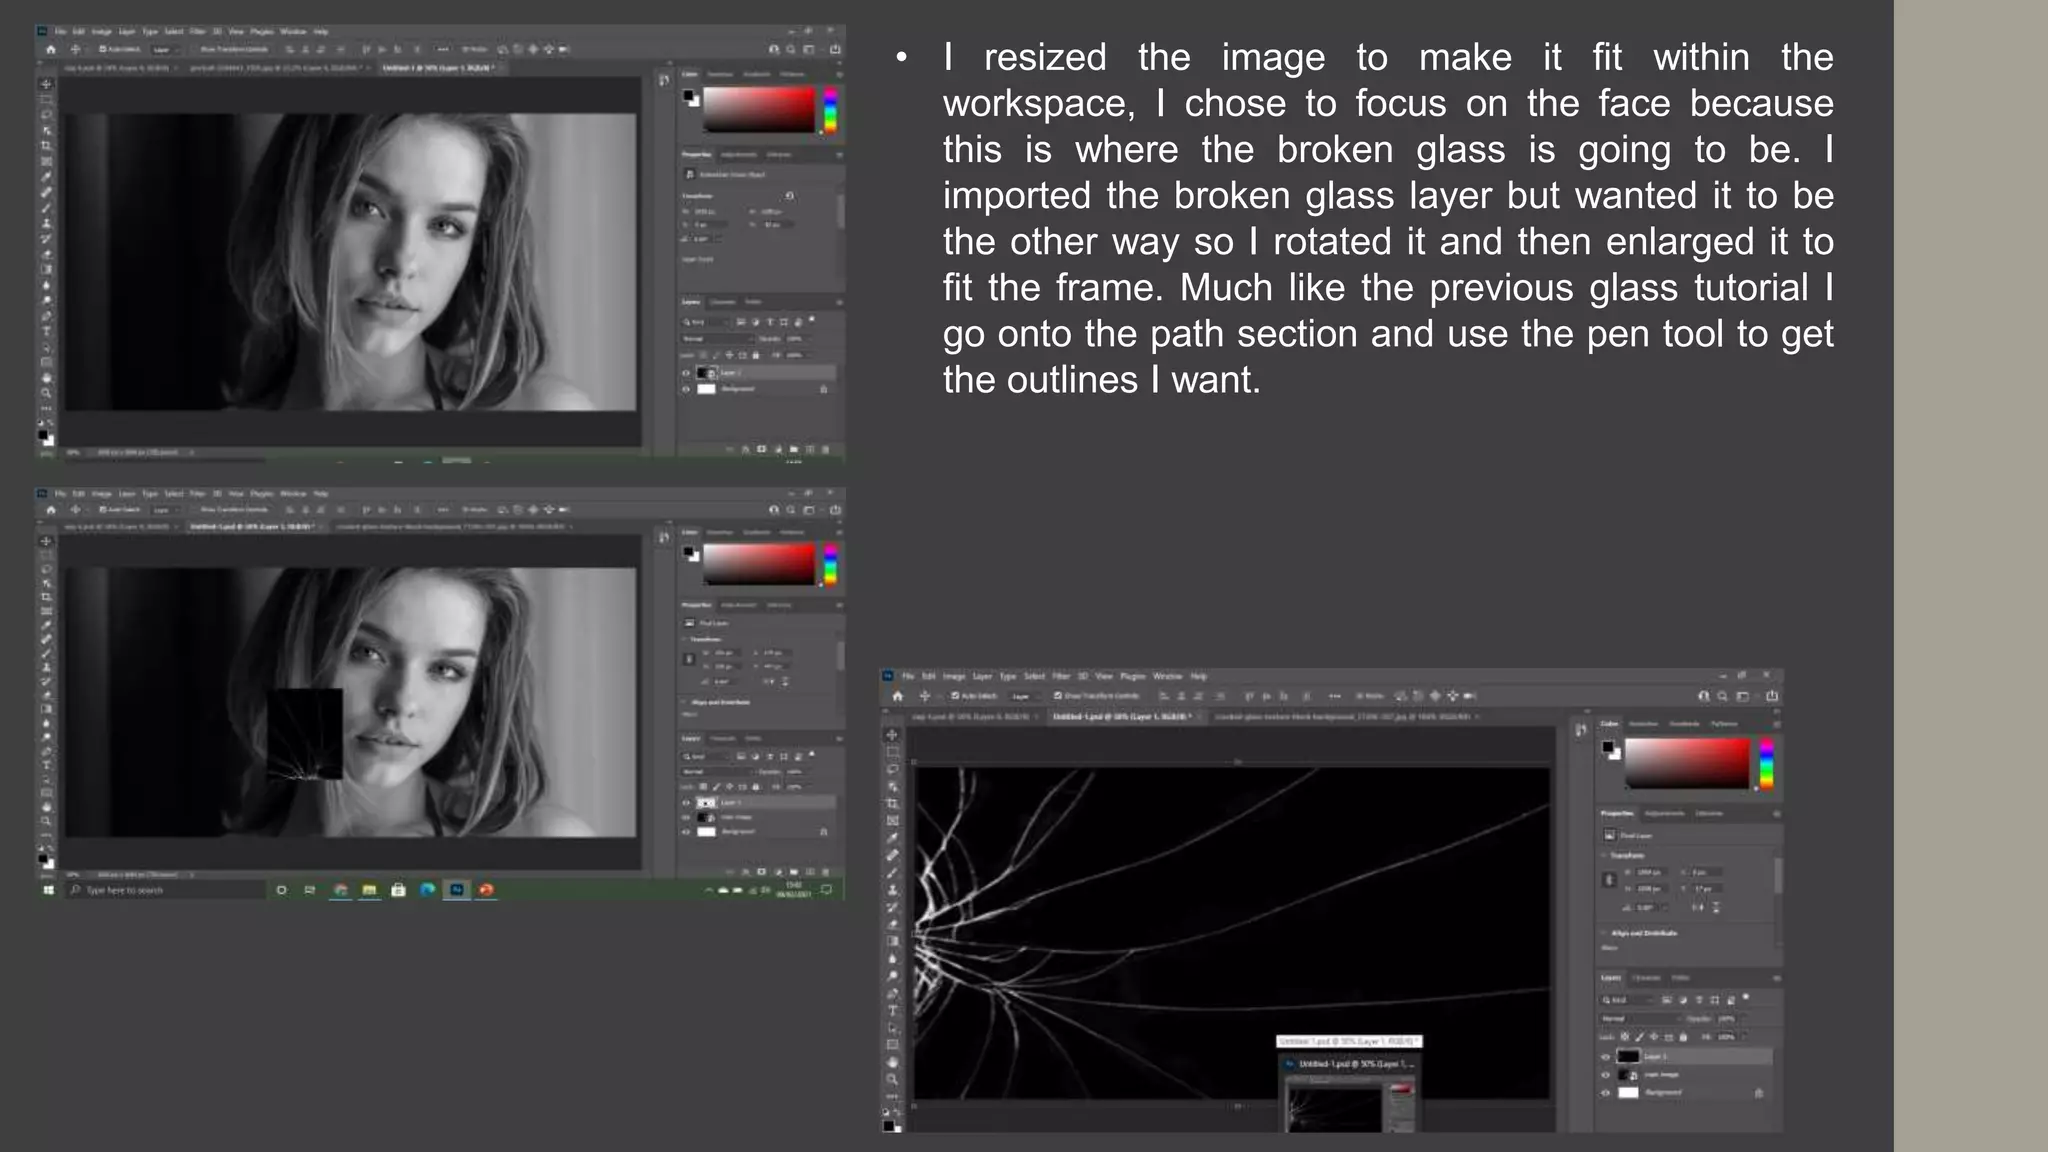The image size is (2048, 1152).
Task: Select Path Selection tool in cracked-glass screenshot
Action: pyautogui.click(x=892, y=1028)
